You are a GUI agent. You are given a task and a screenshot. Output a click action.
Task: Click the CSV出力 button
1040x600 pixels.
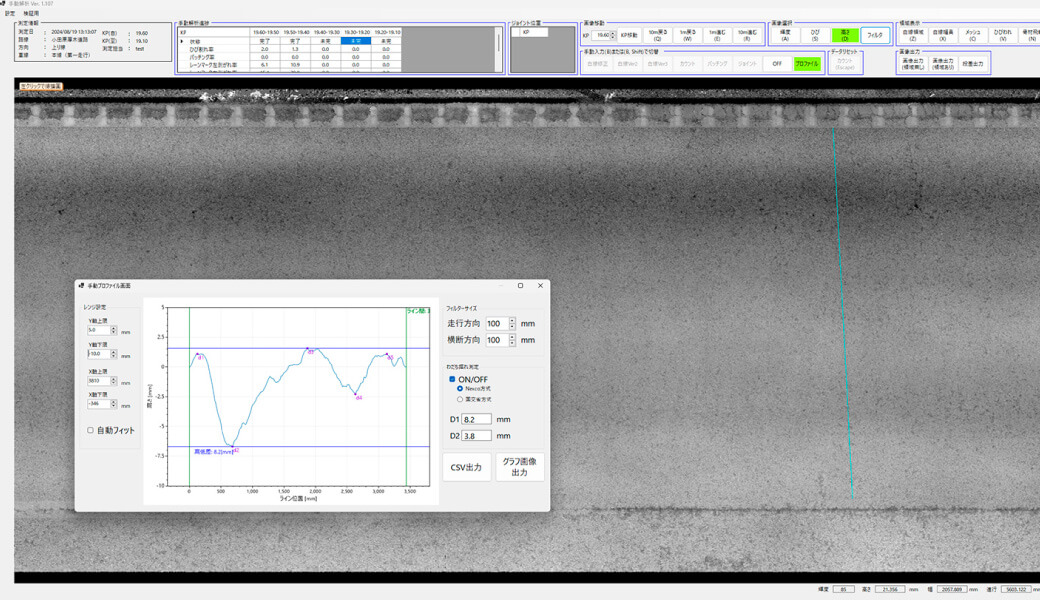click(x=465, y=467)
